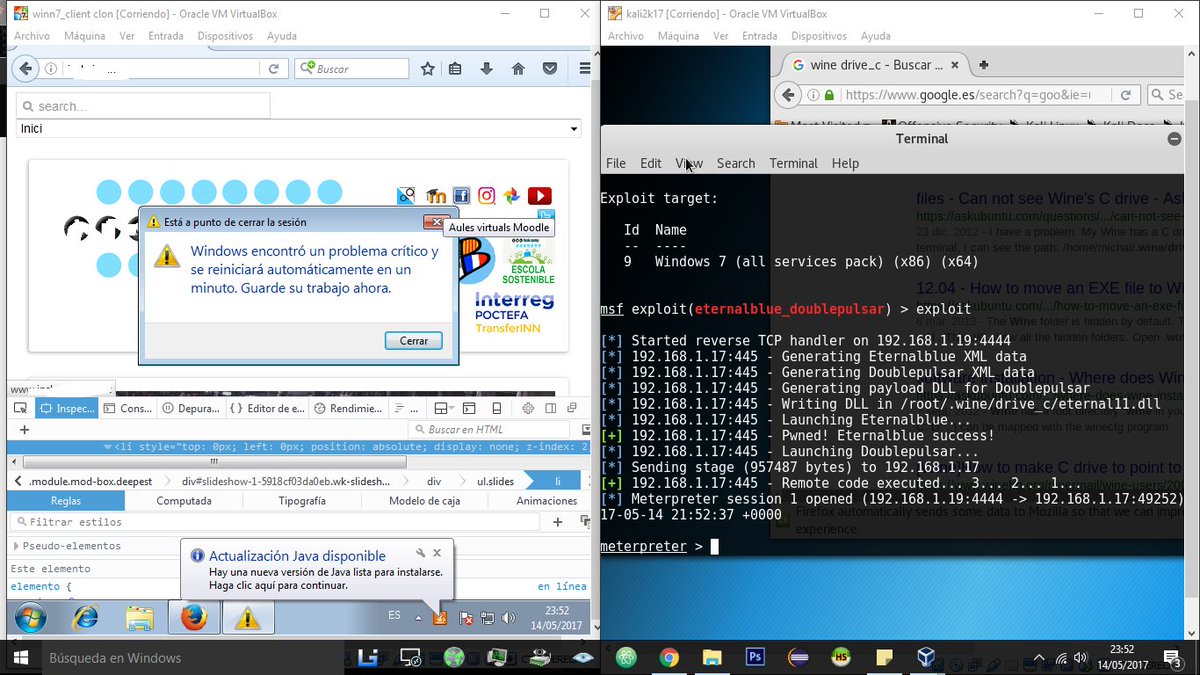
Task: Select the Tipografía tab
Action: 302,501
